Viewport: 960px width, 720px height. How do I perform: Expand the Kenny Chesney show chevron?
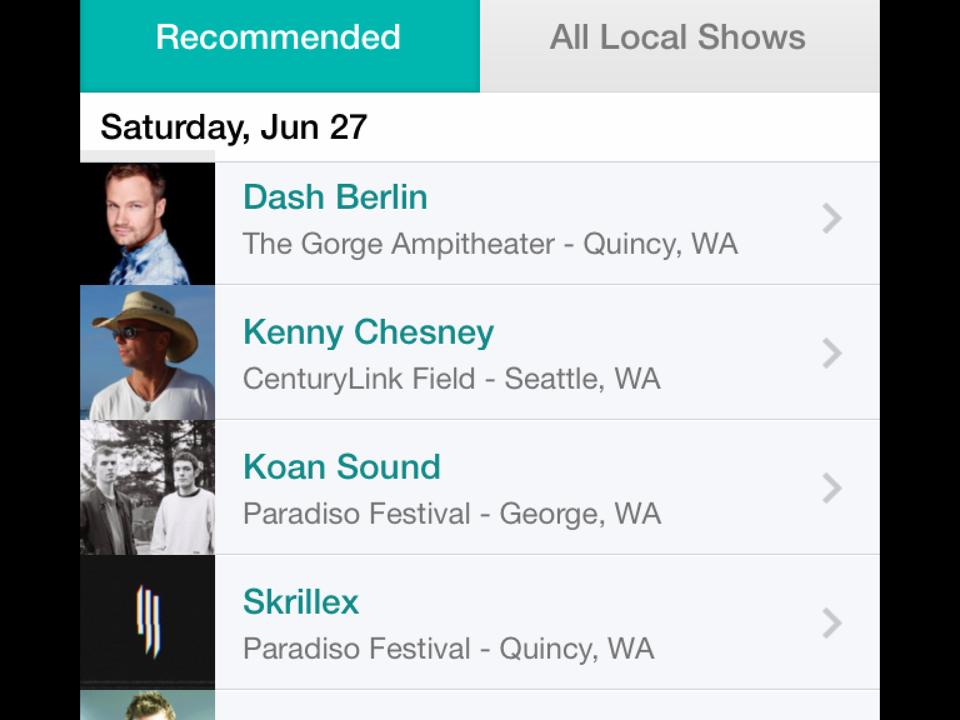832,353
